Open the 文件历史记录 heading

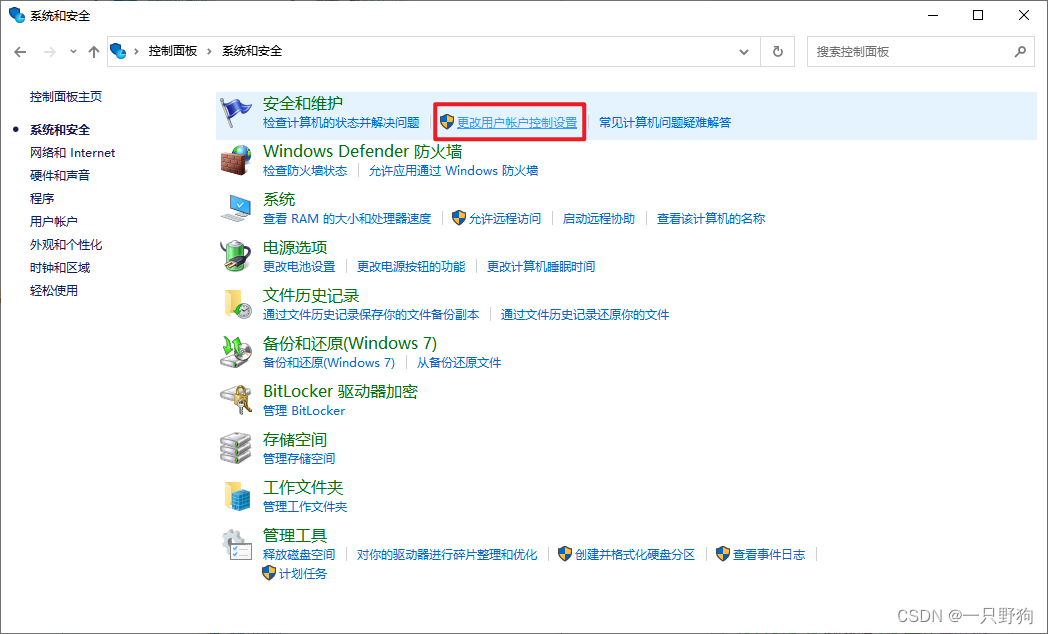coord(311,296)
